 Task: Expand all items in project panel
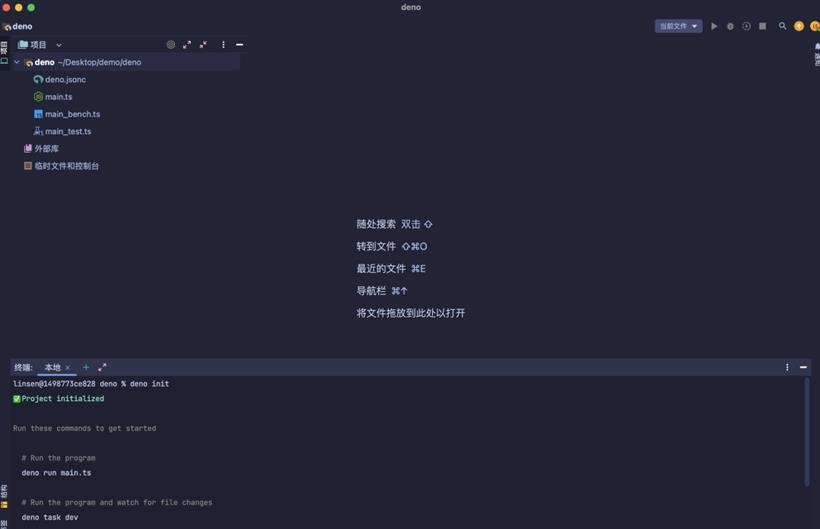point(187,45)
